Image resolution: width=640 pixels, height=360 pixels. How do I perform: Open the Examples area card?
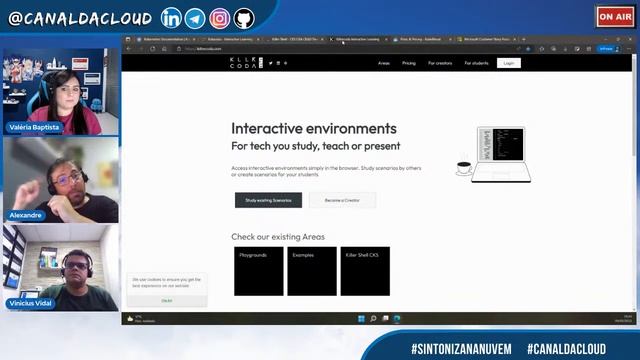tap(312, 271)
